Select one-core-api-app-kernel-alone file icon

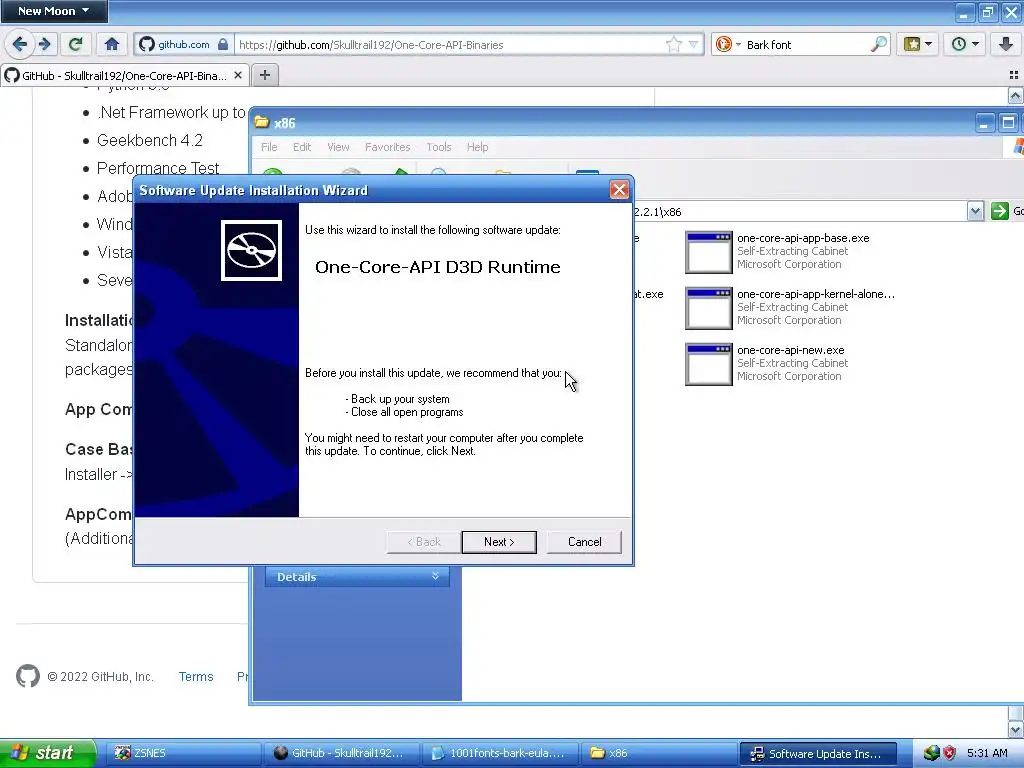709,308
